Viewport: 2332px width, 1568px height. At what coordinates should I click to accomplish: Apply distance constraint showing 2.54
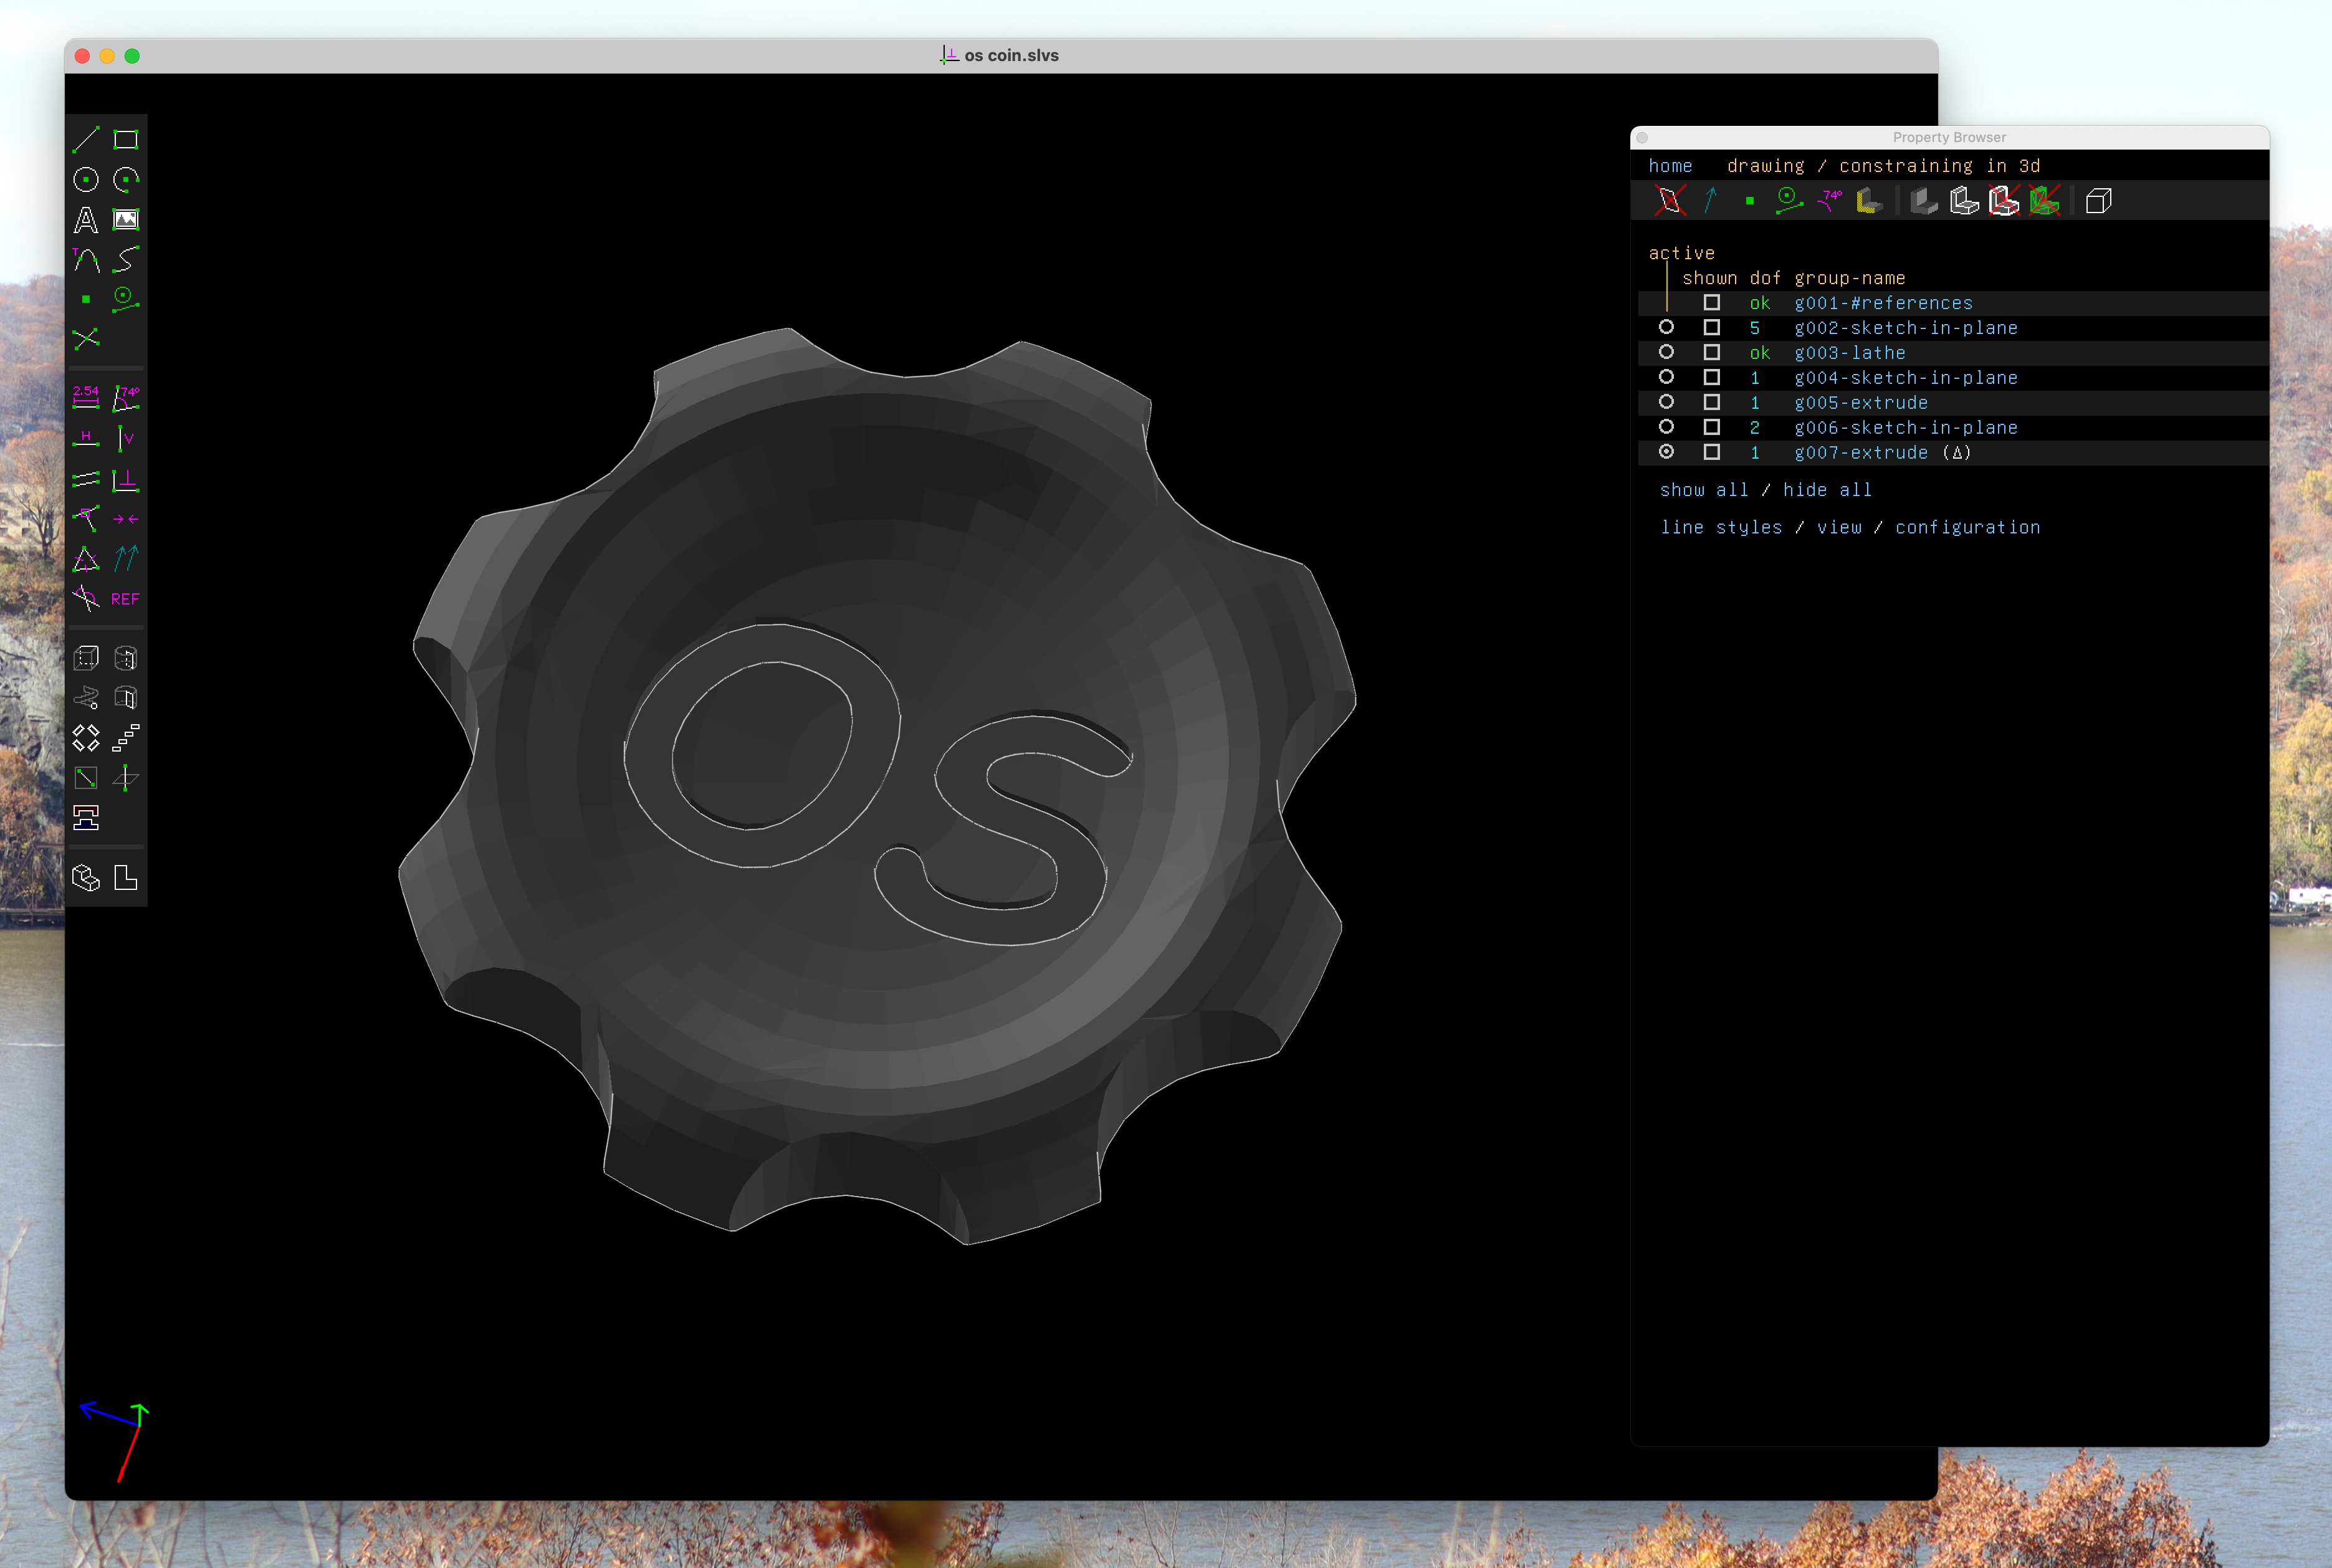click(x=86, y=398)
